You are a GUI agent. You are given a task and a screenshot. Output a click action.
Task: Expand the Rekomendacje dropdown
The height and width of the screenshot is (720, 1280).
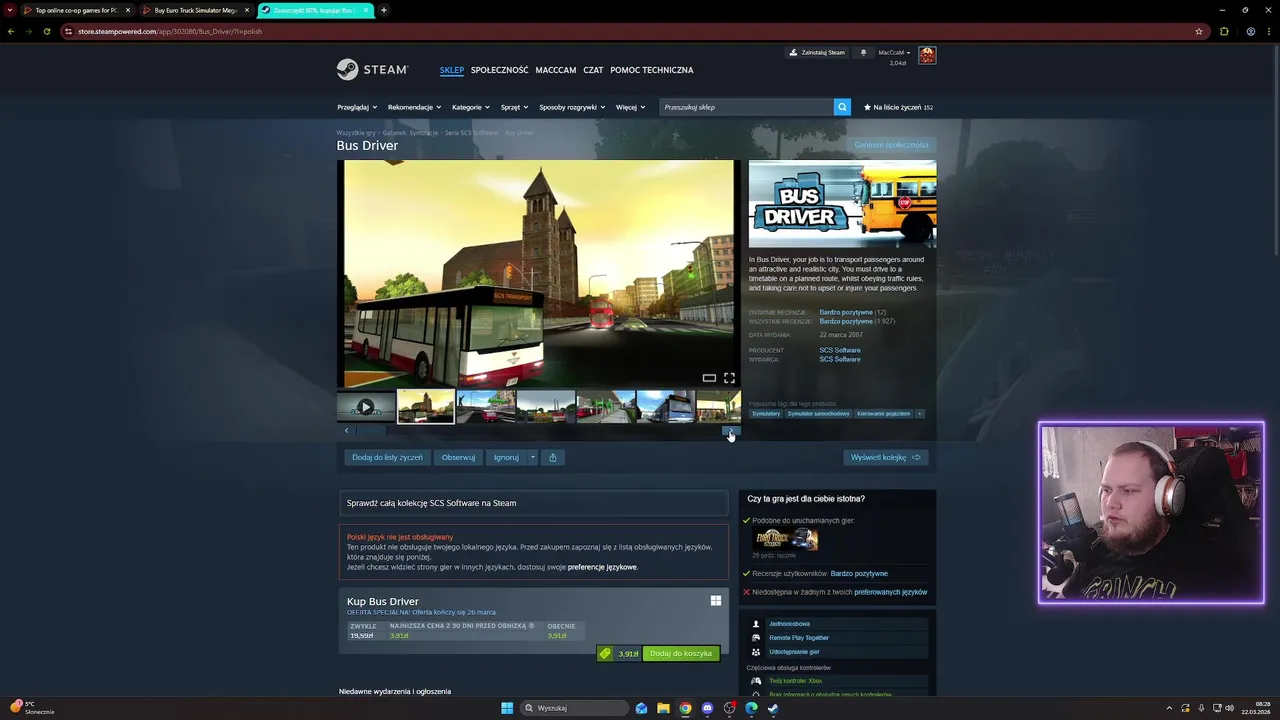(414, 107)
